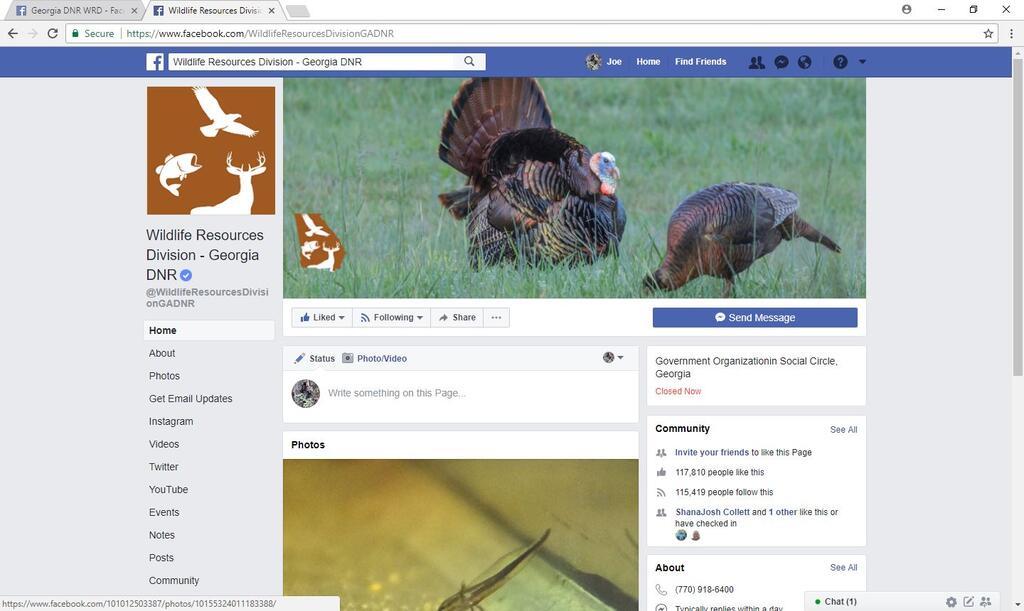
Task: Click ShanaJosh Collett link
Action: click(x=712, y=512)
